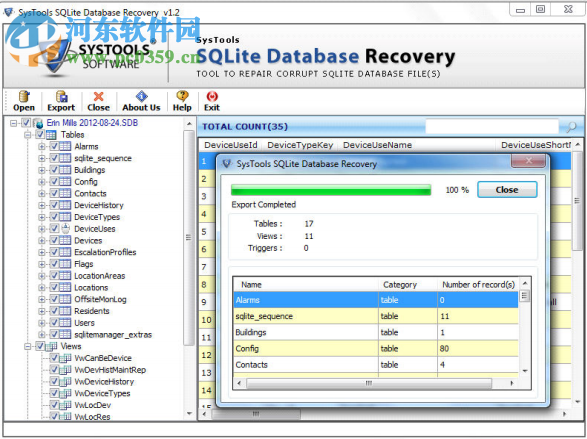Click the Help question mark icon
The image size is (587, 439).
point(182,97)
